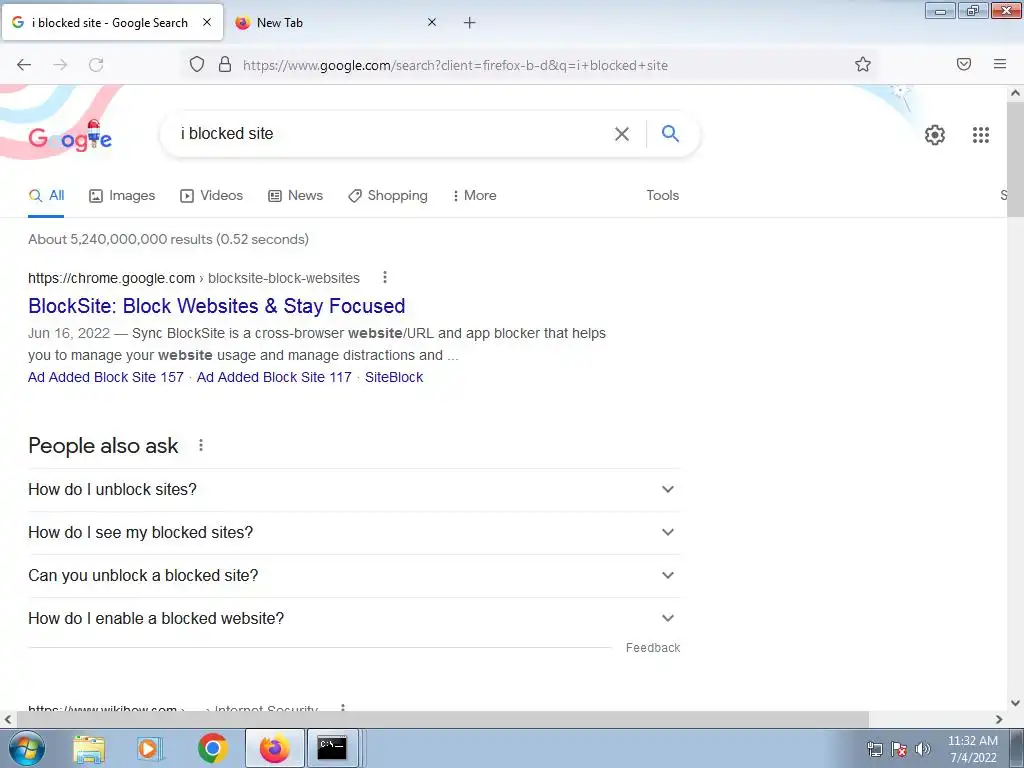Viewport: 1024px width, 768px height.
Task: Click the vertical scrollbar up arrow
Action: pyautogui.click(x=1015, y=93)
